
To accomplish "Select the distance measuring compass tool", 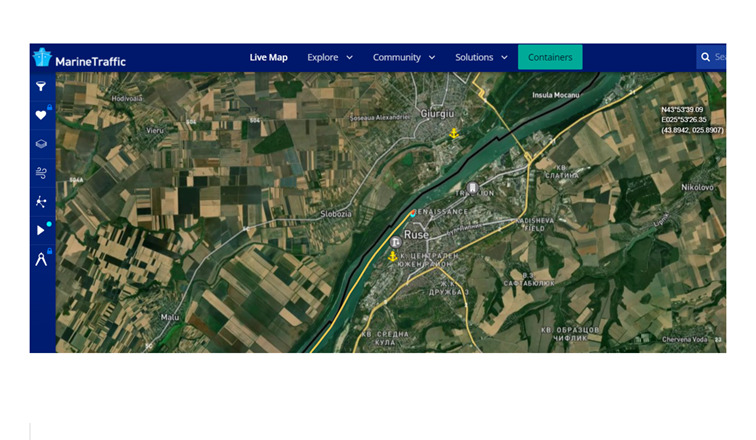I will coord(41,259).
